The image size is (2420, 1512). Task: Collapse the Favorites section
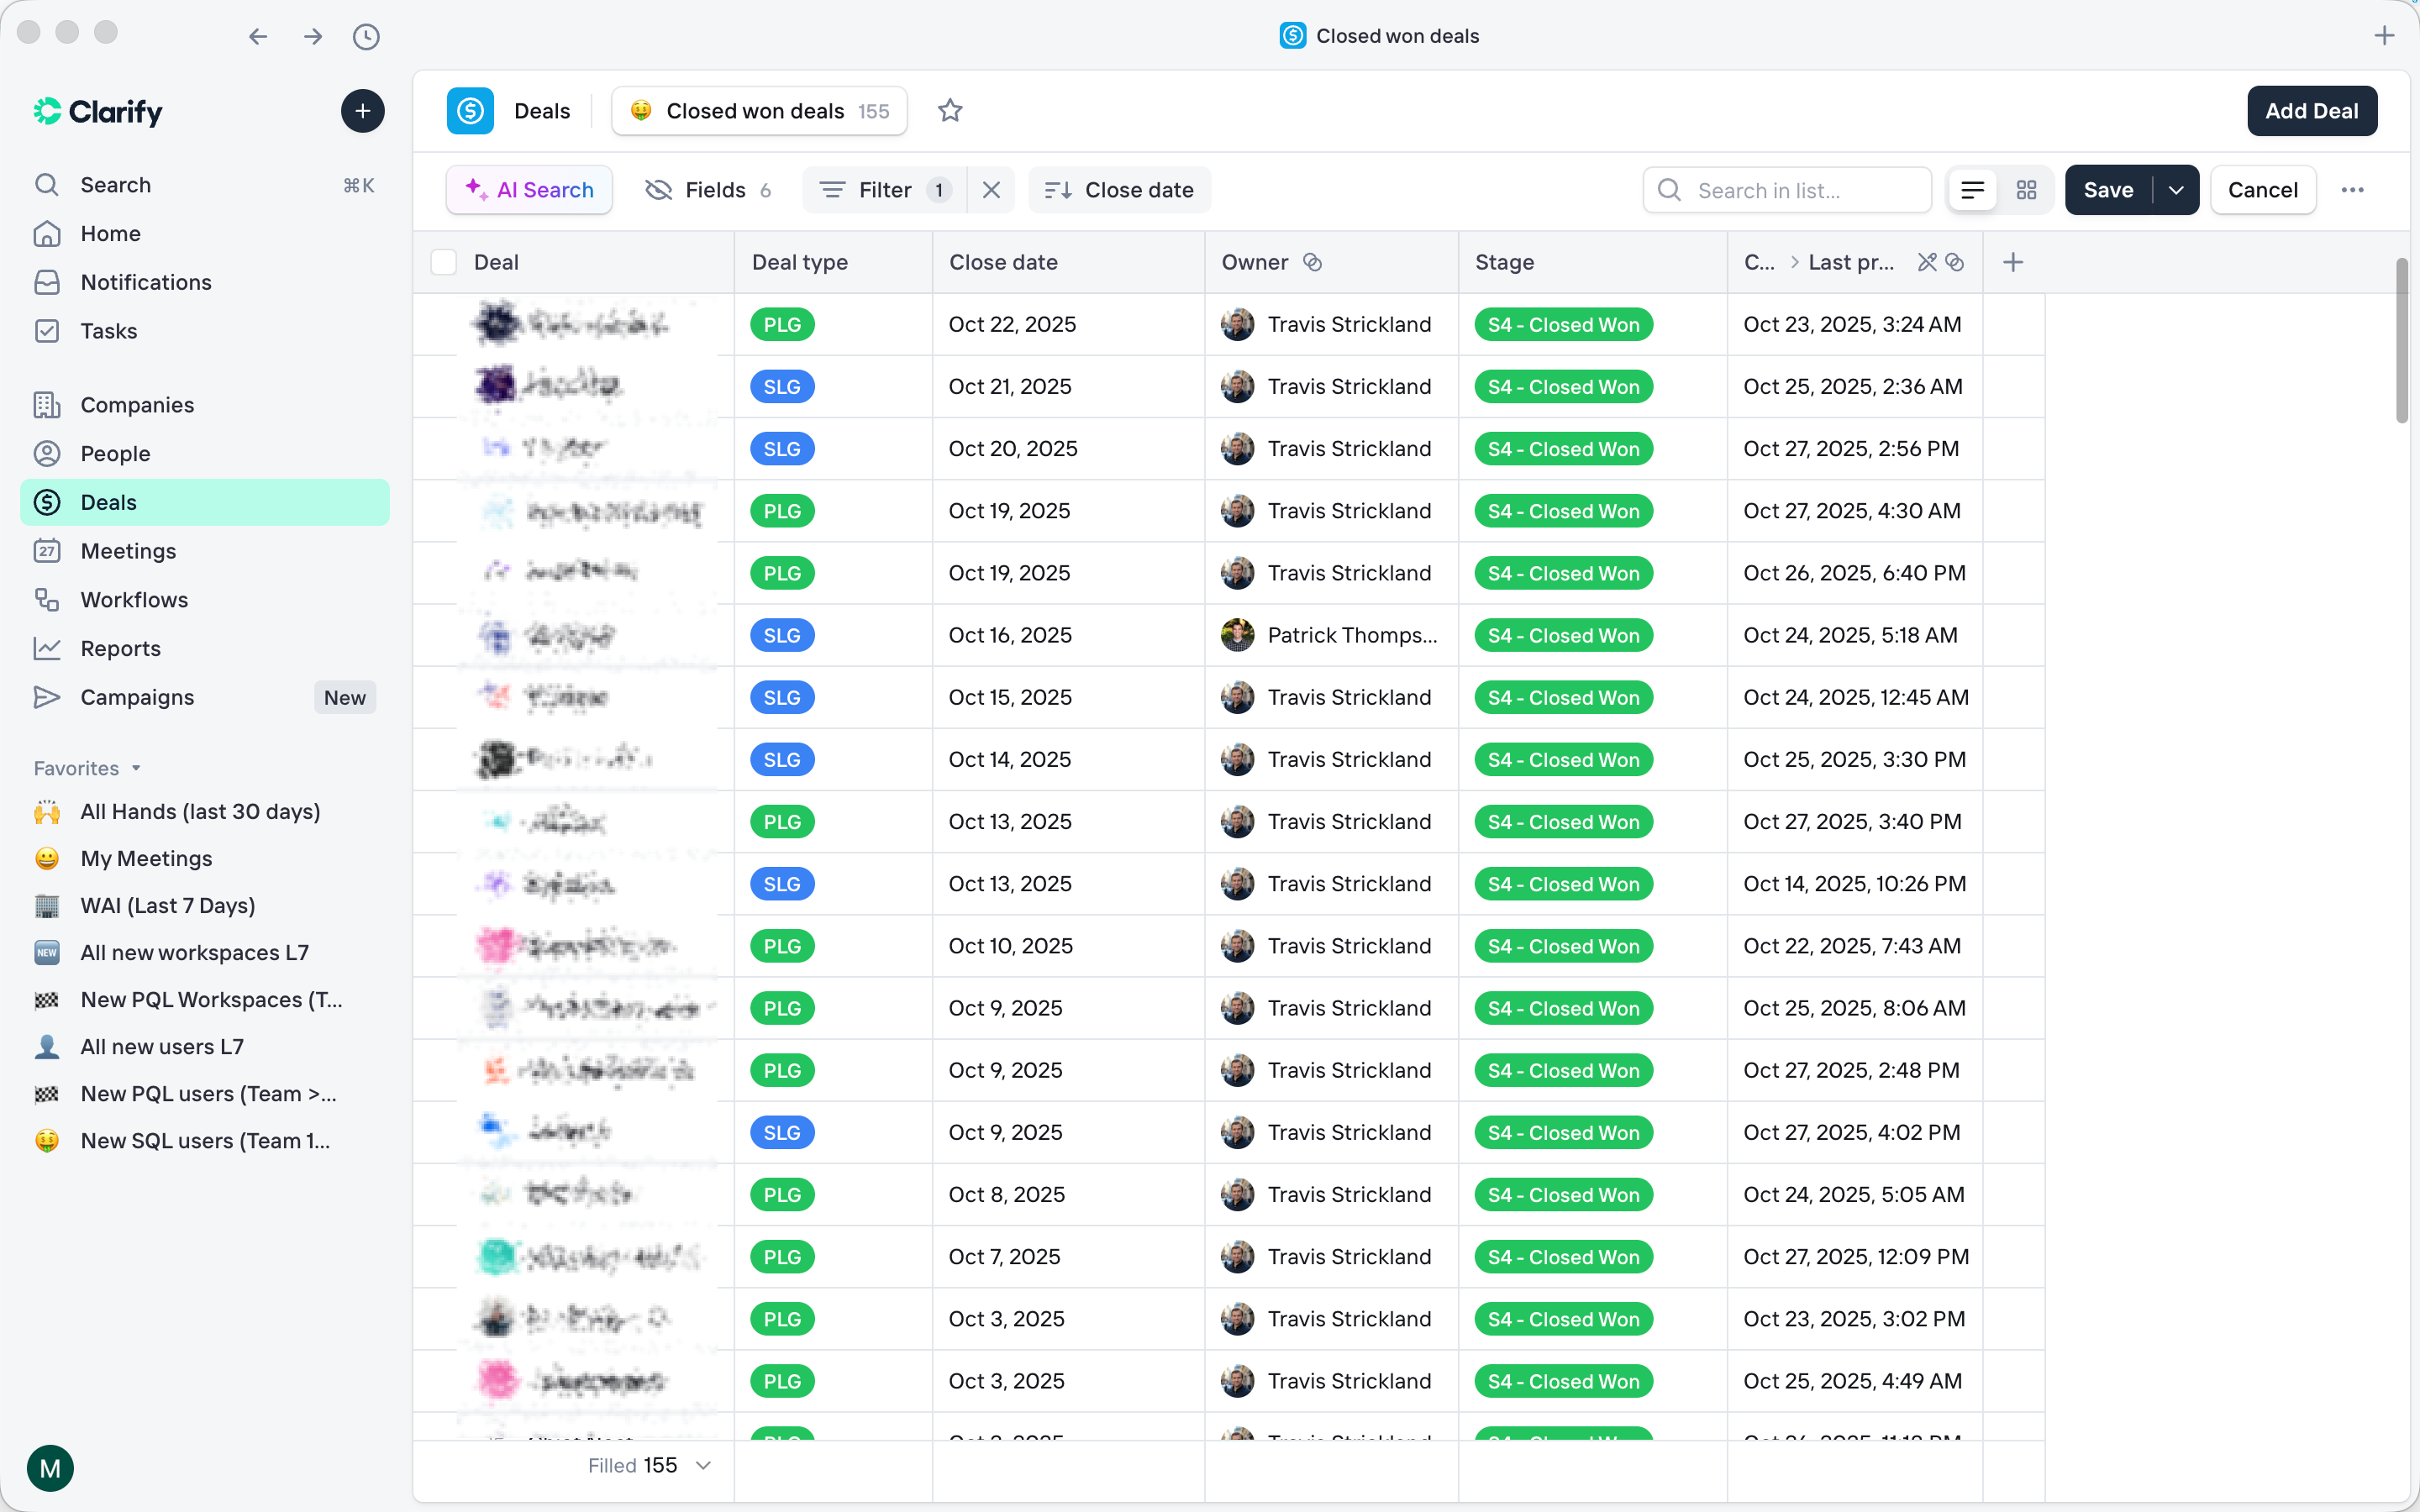pos(137,768)
